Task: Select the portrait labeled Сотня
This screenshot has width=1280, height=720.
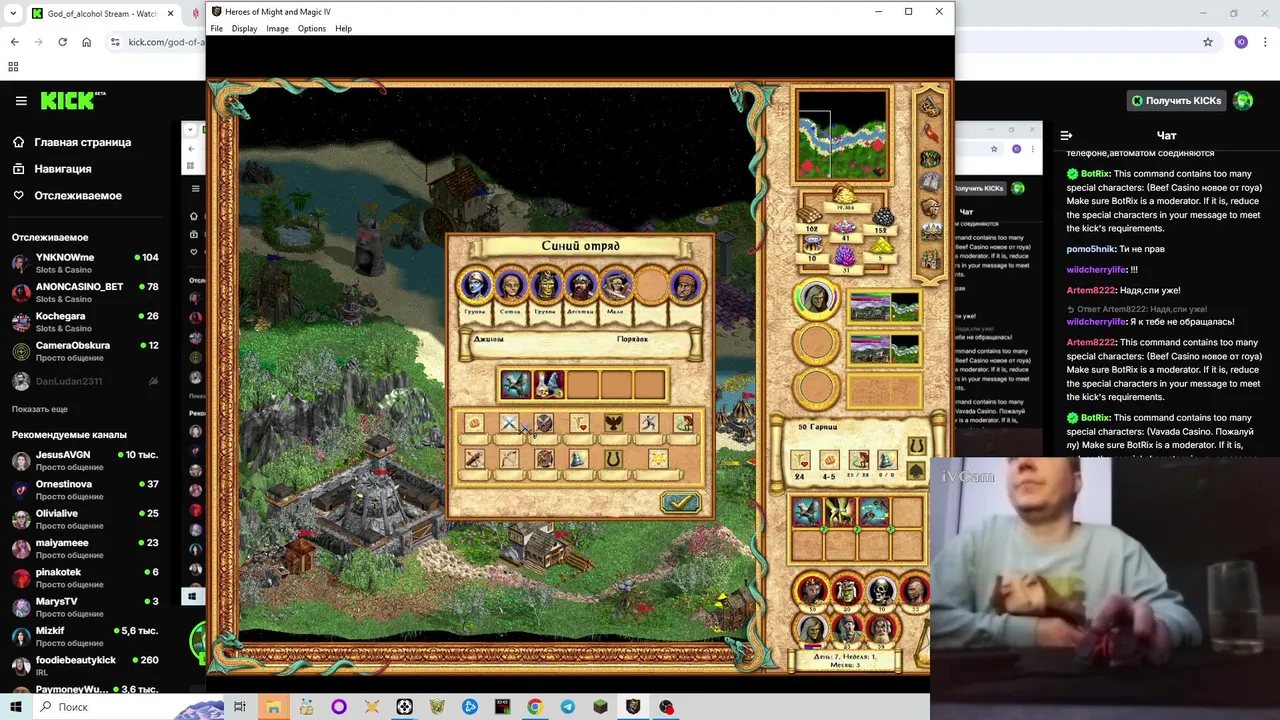Action: 511,285
